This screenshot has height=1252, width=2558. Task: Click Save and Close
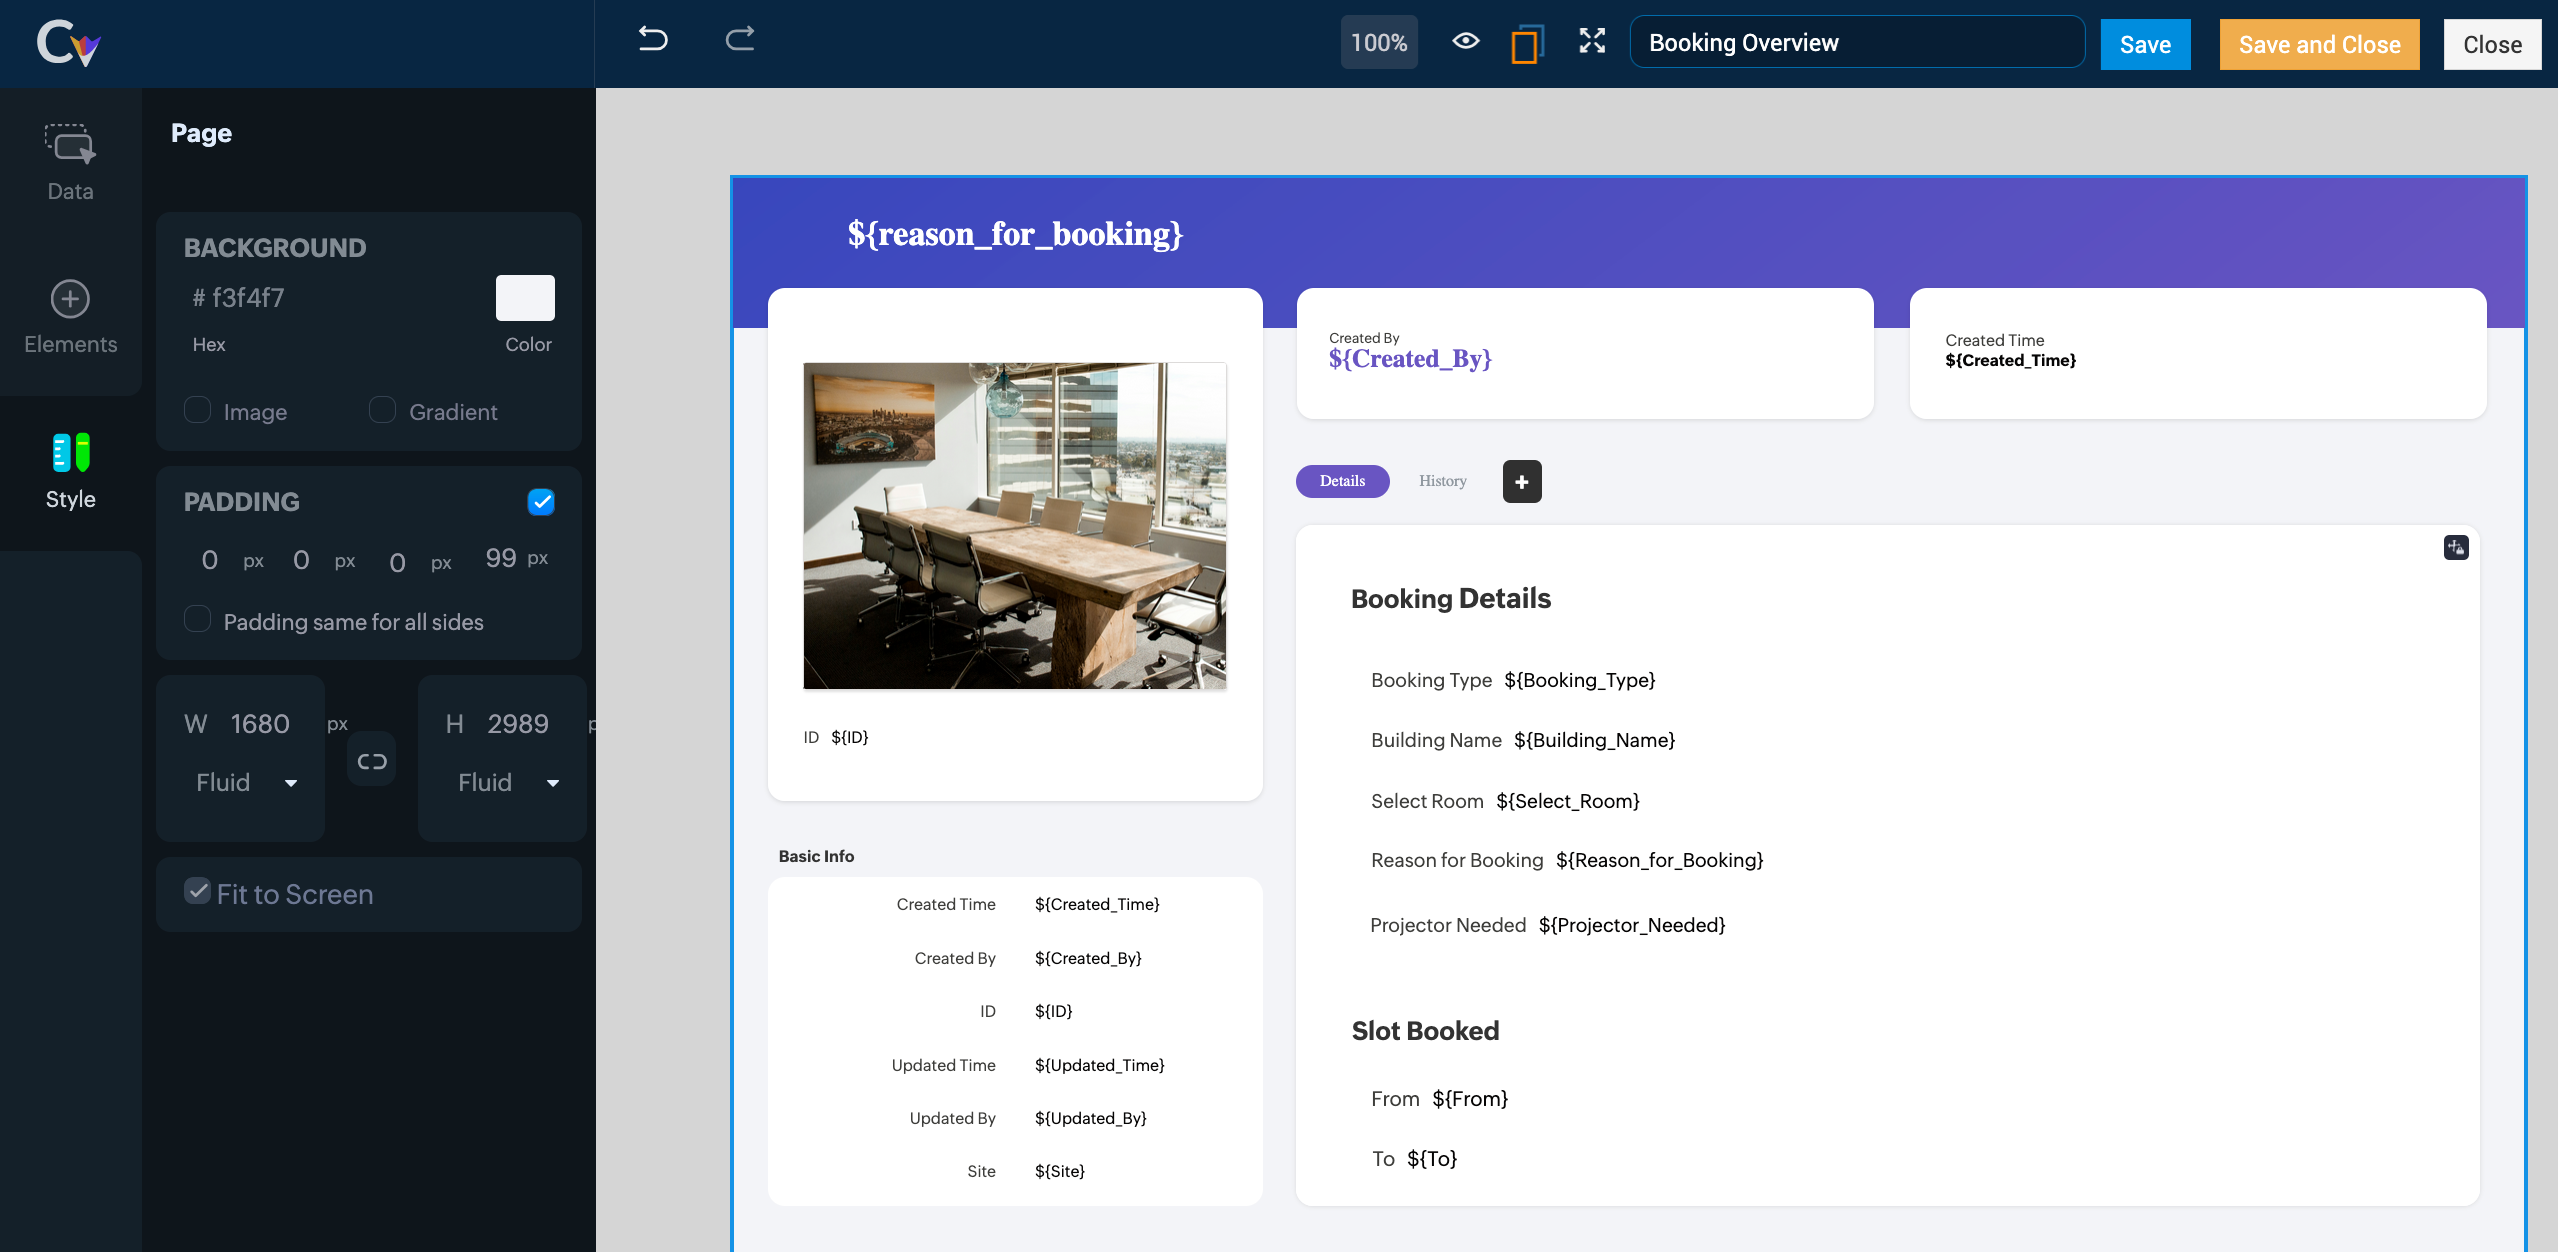pyautogui.click(x=2319, y=44)
